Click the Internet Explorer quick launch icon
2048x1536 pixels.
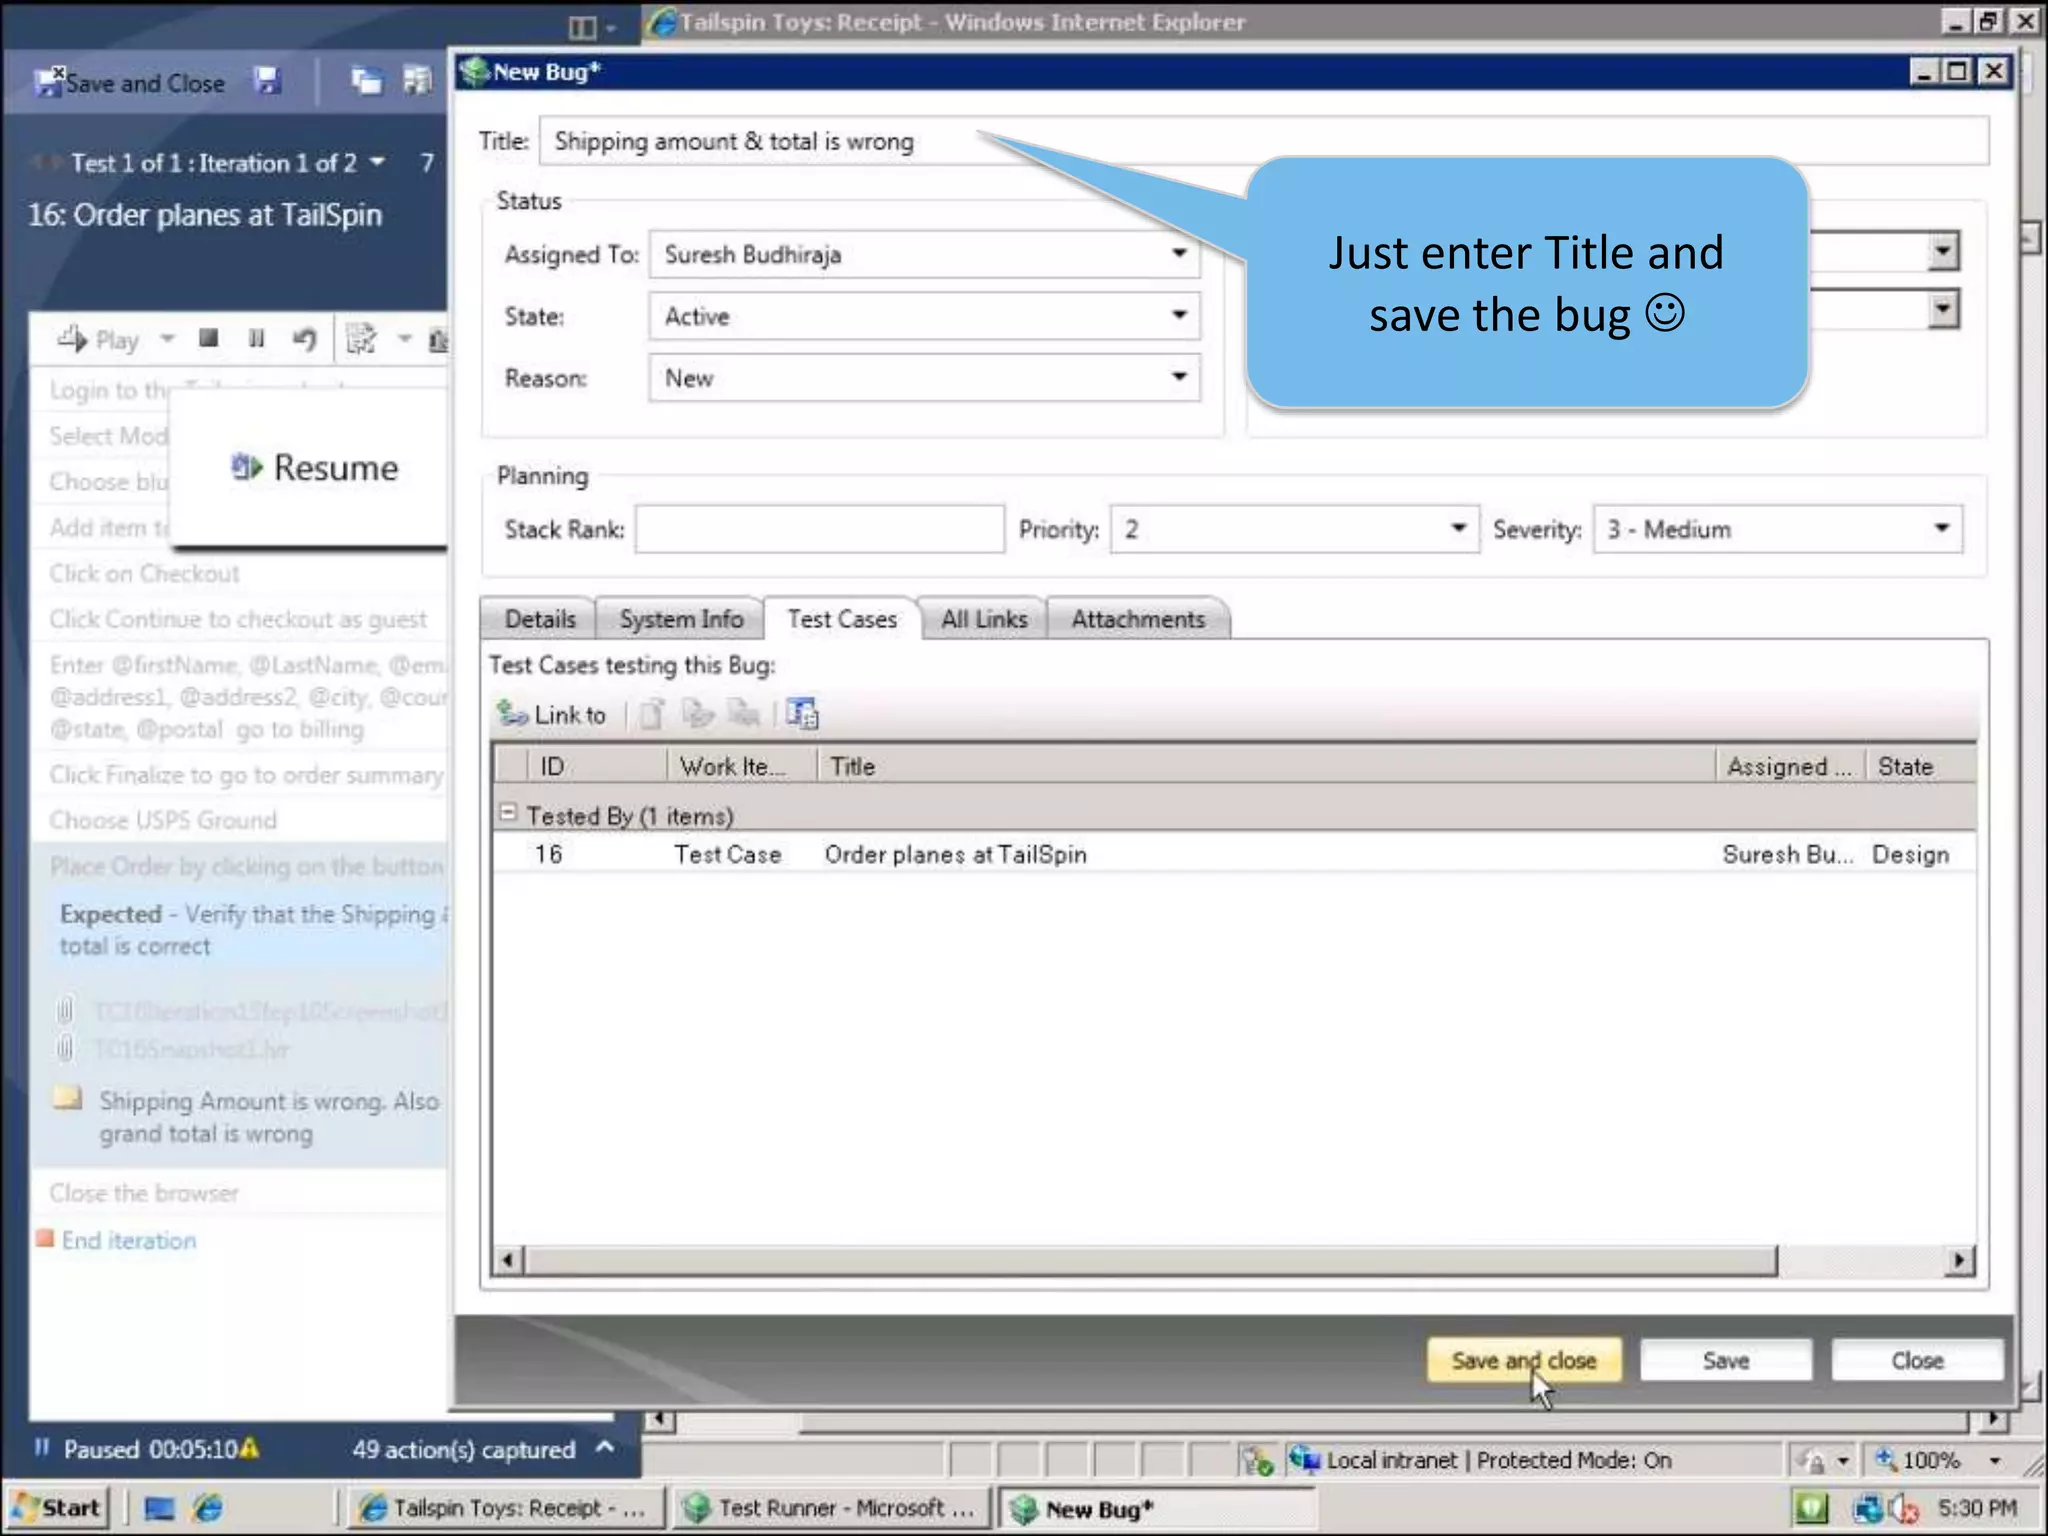coord(208,1508)
